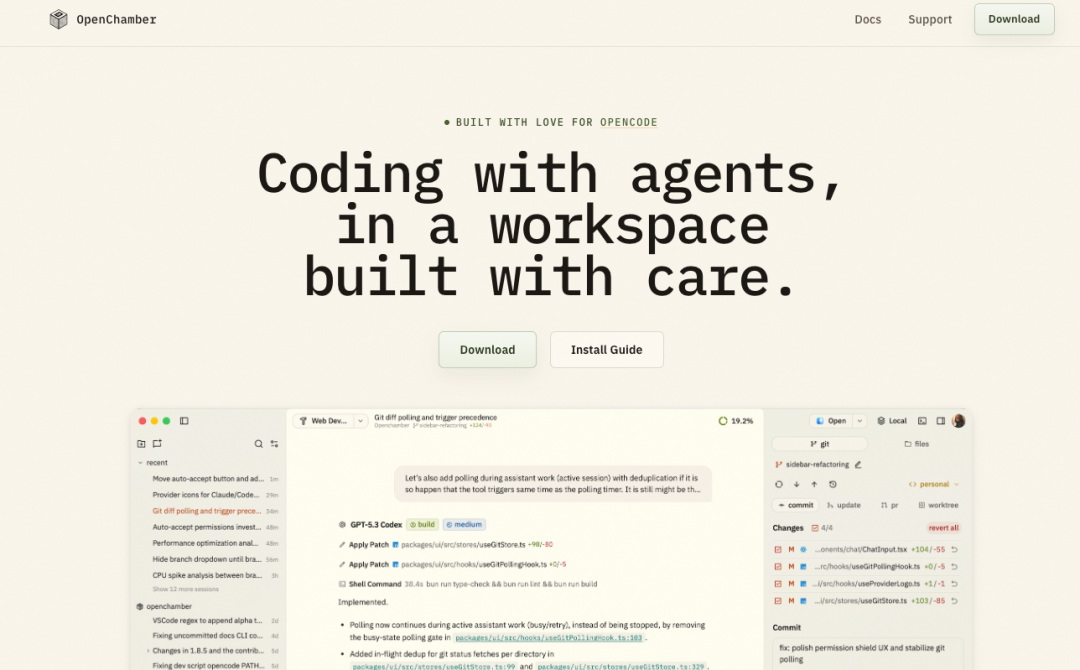Click the new session icon in sidebar

coord(157,443)
